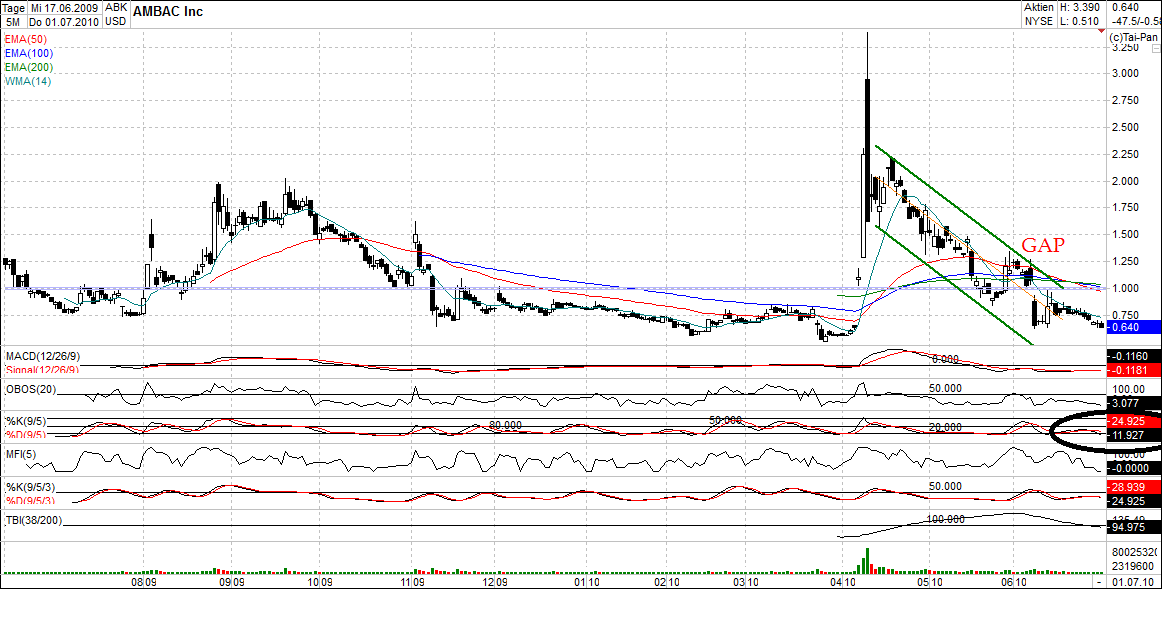Click the high value H: 3.390

click(x=1080, y=7)
